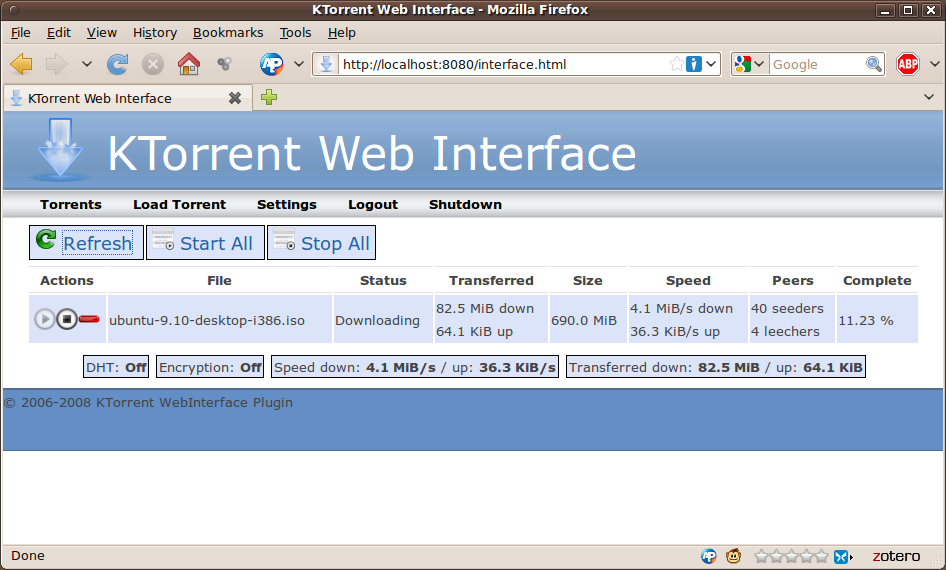946x570 pixels.
Task: Select the KTorrent Web Interface tab
Action: point(127,98)
